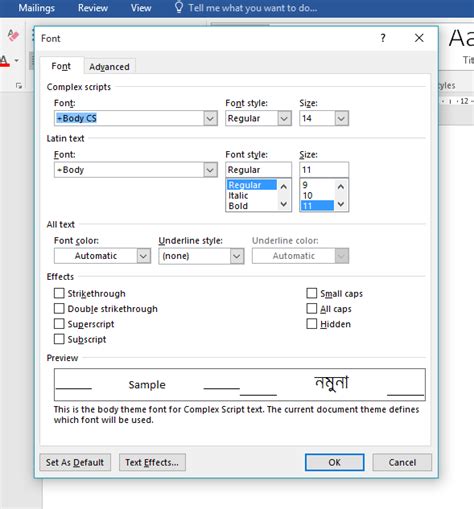Open the Underline style dropdown
This screenshot has height=509, width=474.
pos(237,256)
